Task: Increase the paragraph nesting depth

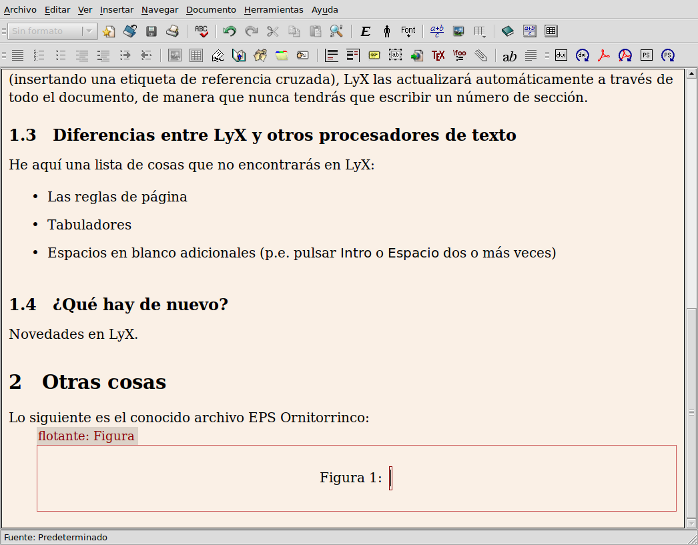Action: pos(125,56)
